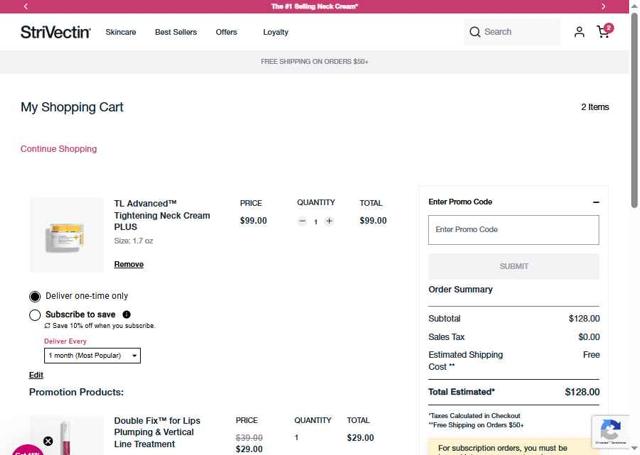Select Deliver one-time only option
This screenshot has height=455, width=640.
pyautogui.click(x=35, y=297)
